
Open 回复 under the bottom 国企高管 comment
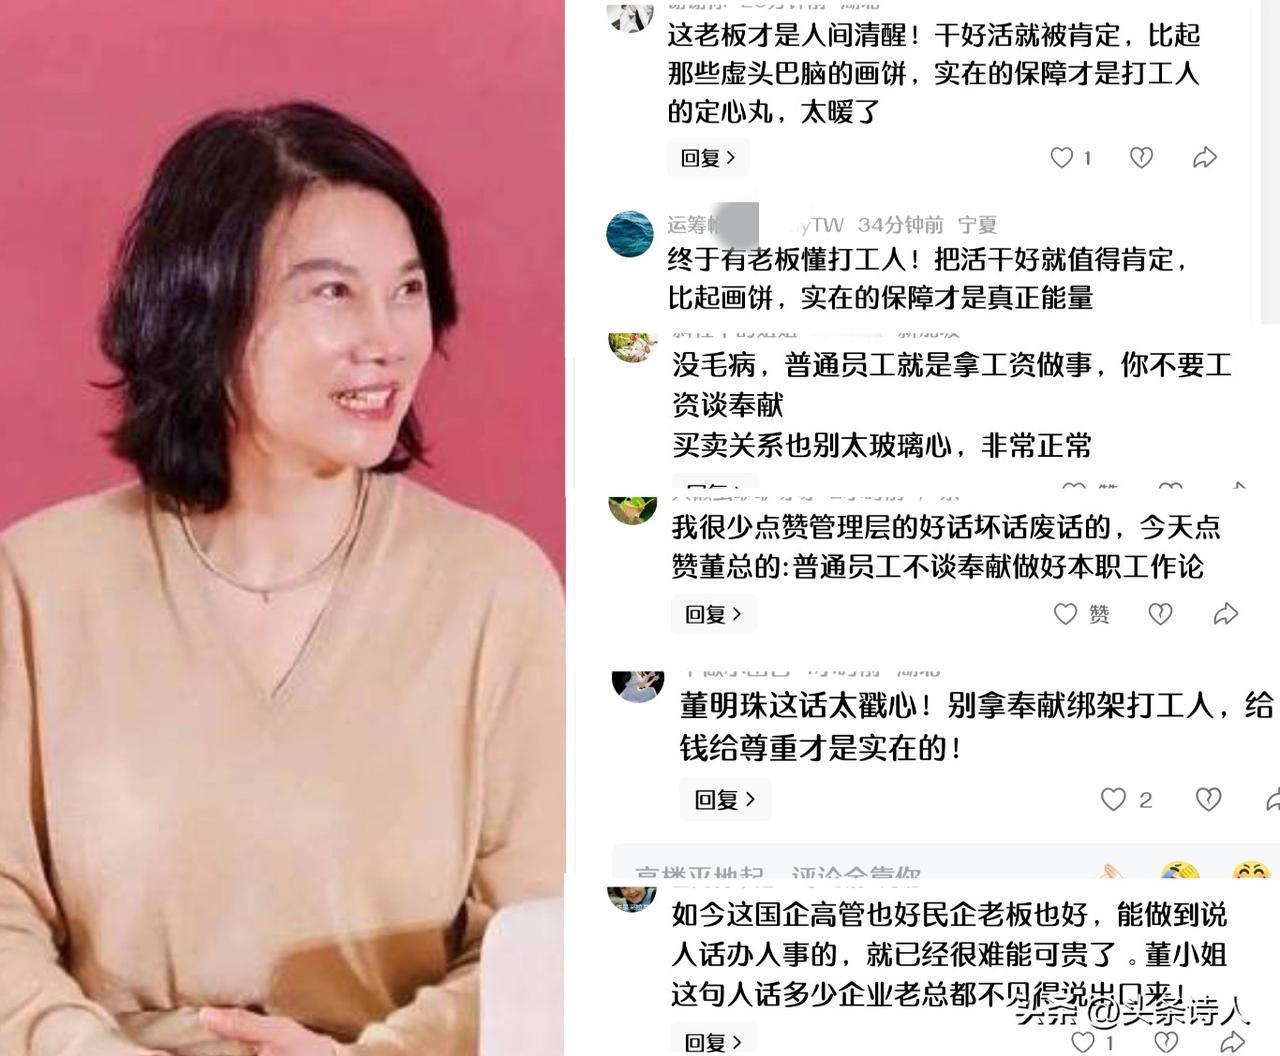[x=713, y=1041]
